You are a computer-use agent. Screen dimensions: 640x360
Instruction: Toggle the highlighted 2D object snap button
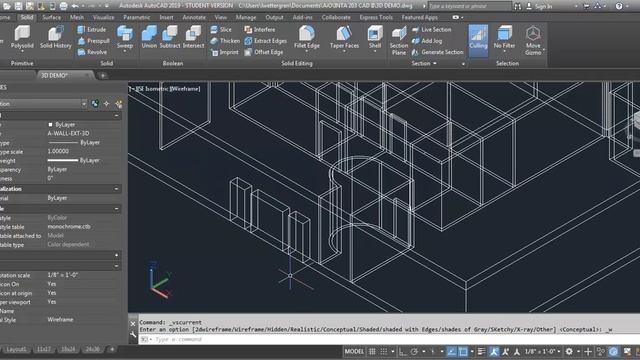[x=463, y=351]
